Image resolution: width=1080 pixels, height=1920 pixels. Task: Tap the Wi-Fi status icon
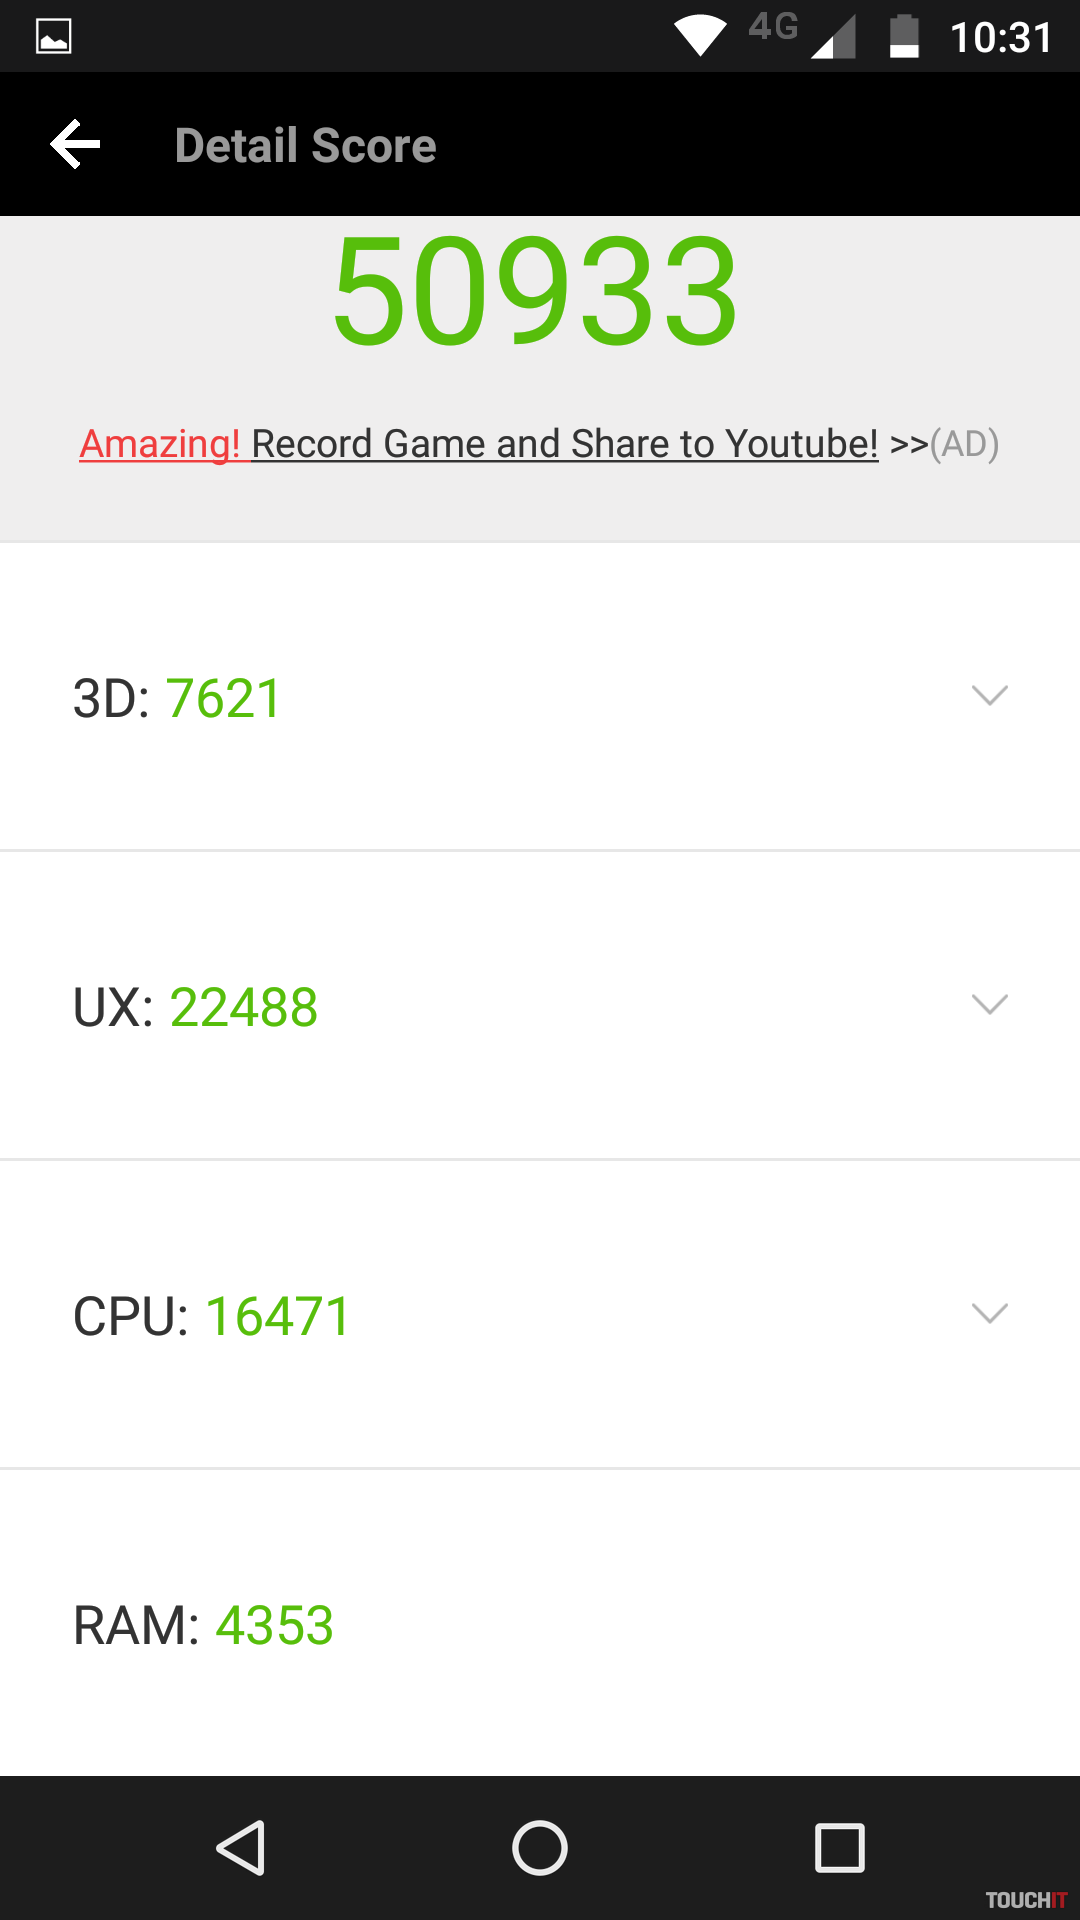[700, 37]
